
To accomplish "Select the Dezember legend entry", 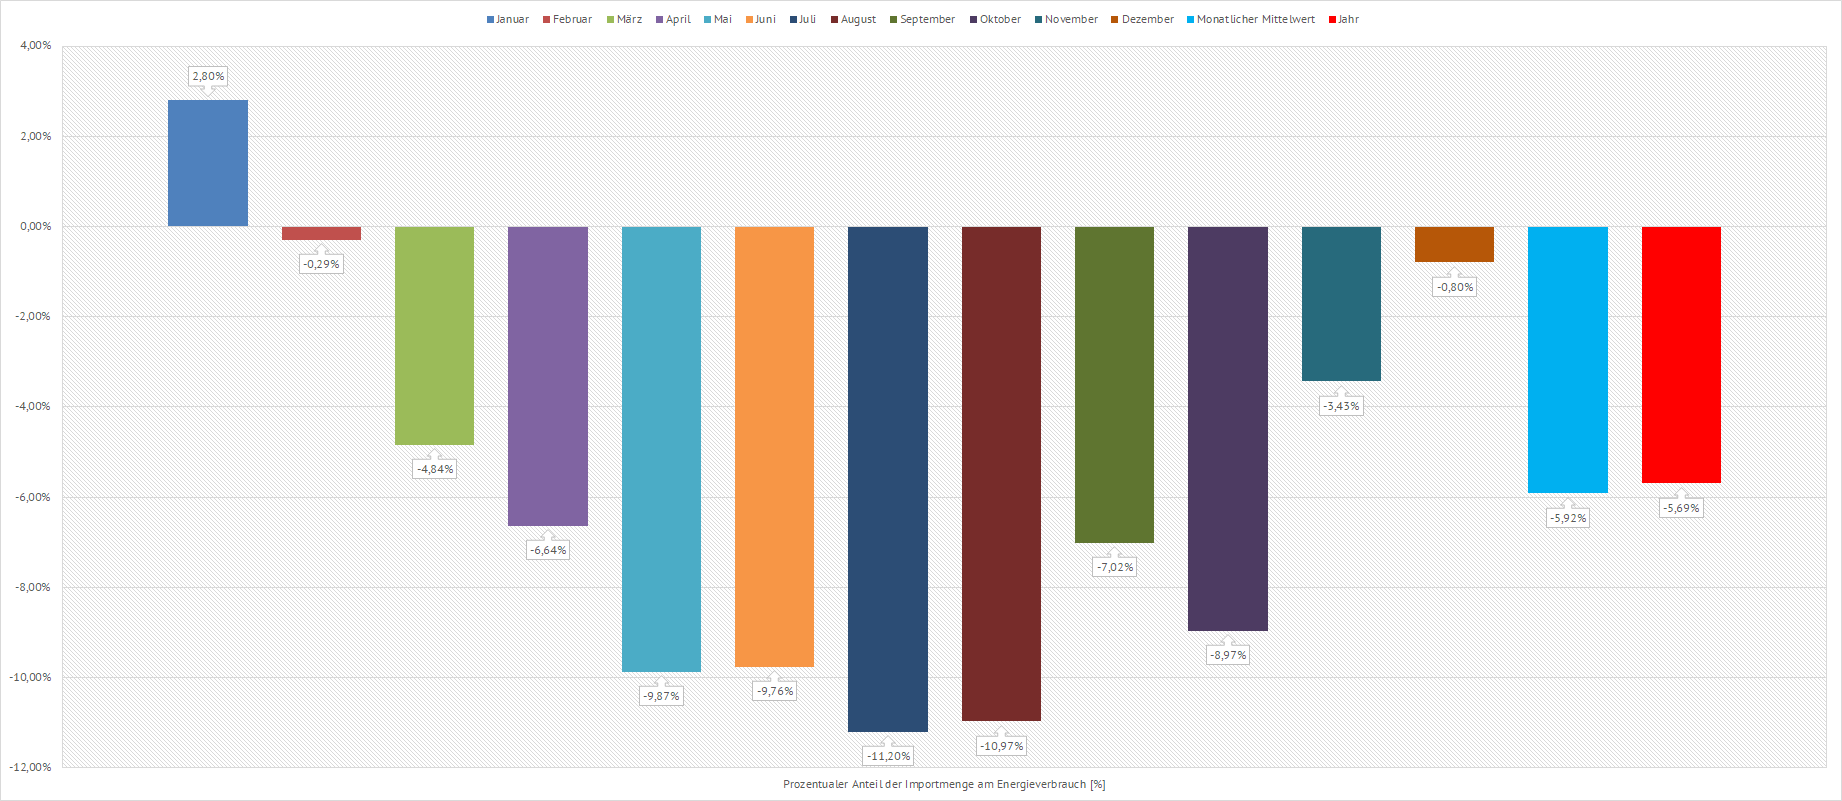I will 1142,20.
